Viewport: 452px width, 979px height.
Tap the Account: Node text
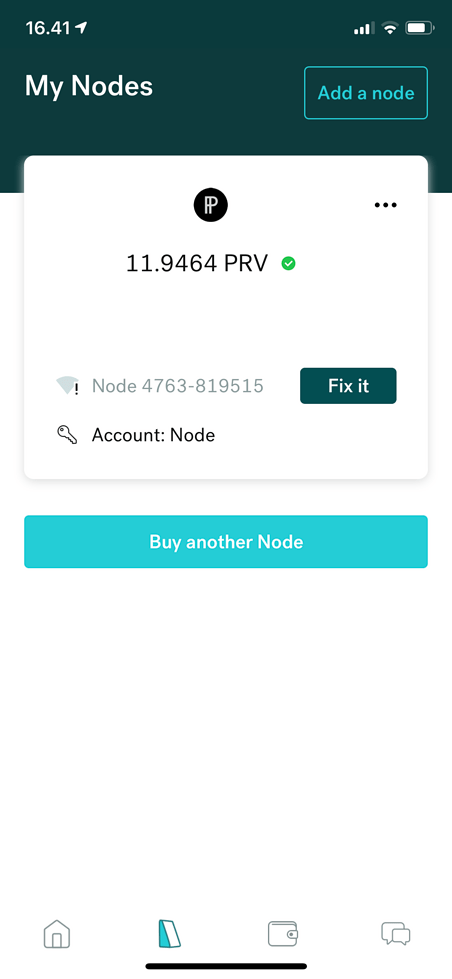coord(154,435)
